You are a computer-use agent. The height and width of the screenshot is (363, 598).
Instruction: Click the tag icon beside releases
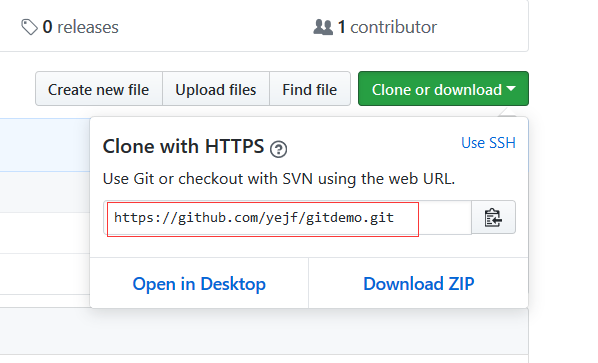click(29, 27)
